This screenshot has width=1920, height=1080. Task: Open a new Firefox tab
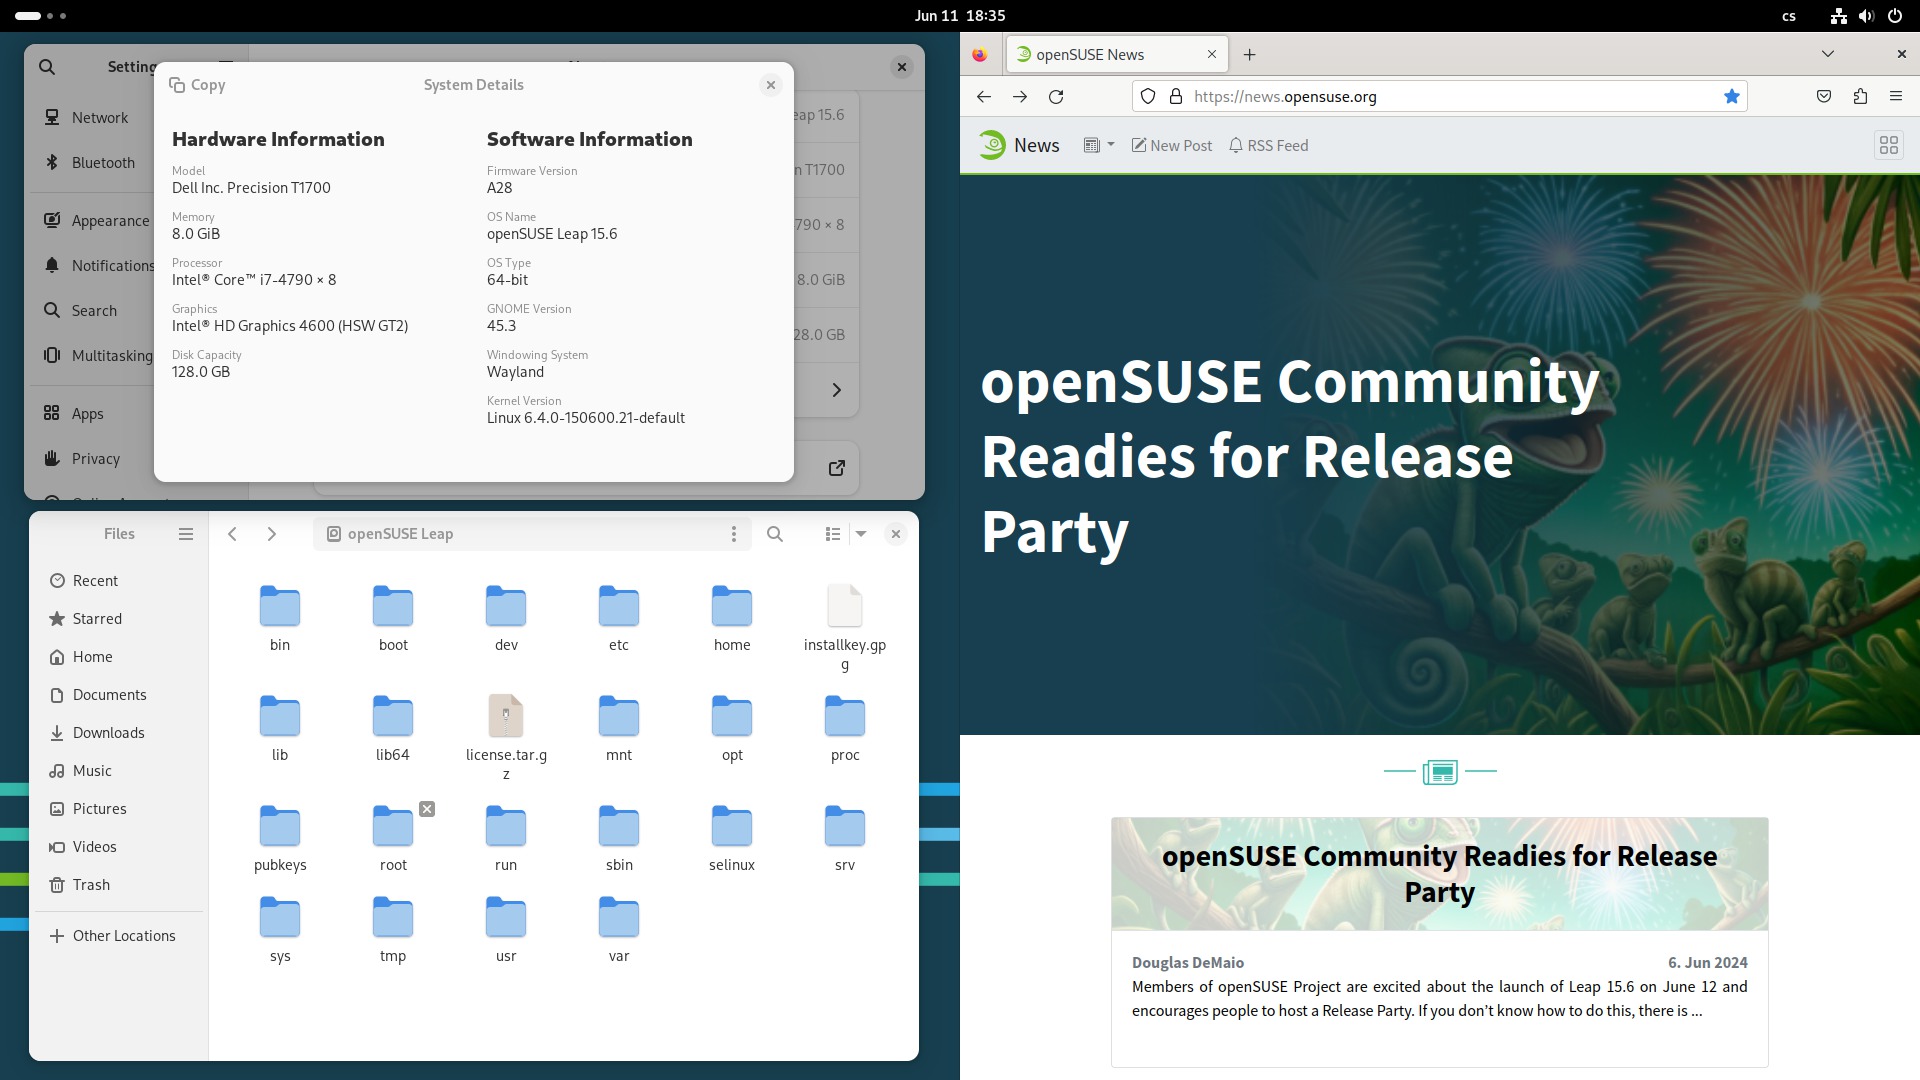click(1249, 55)
